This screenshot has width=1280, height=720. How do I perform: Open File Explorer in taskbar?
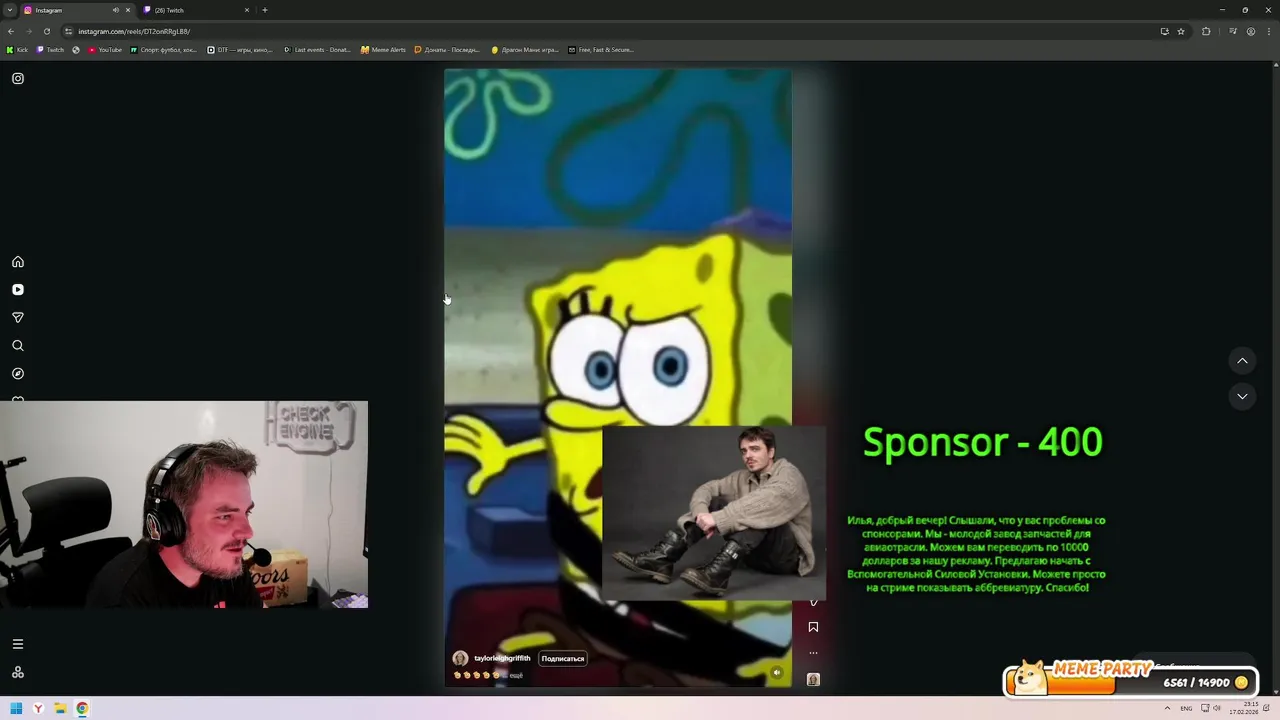pos(60,709)
